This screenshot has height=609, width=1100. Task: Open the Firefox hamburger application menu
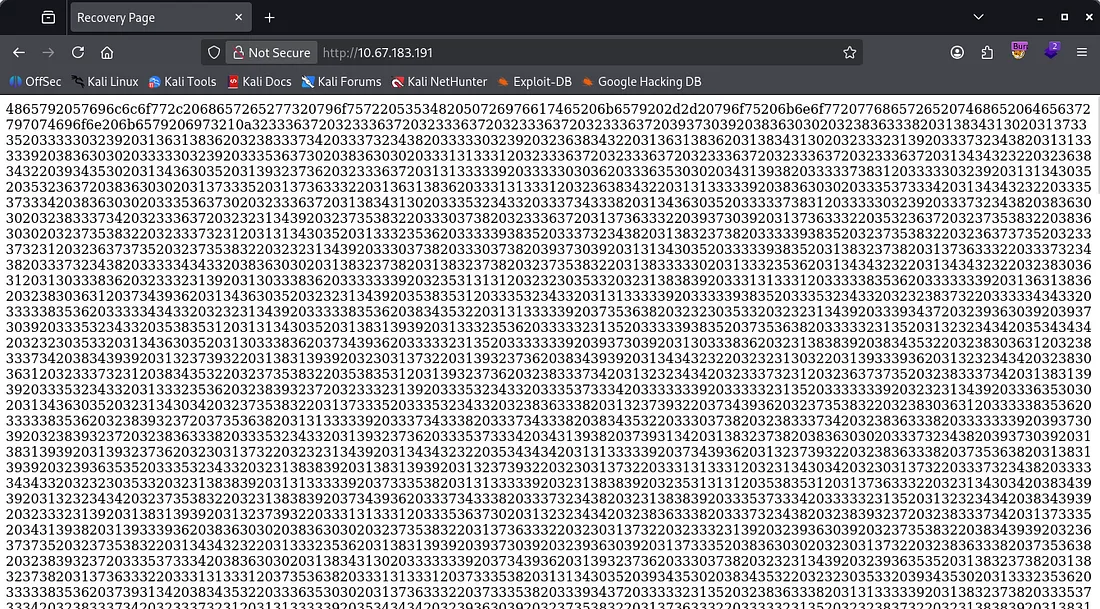point(1081,53)
